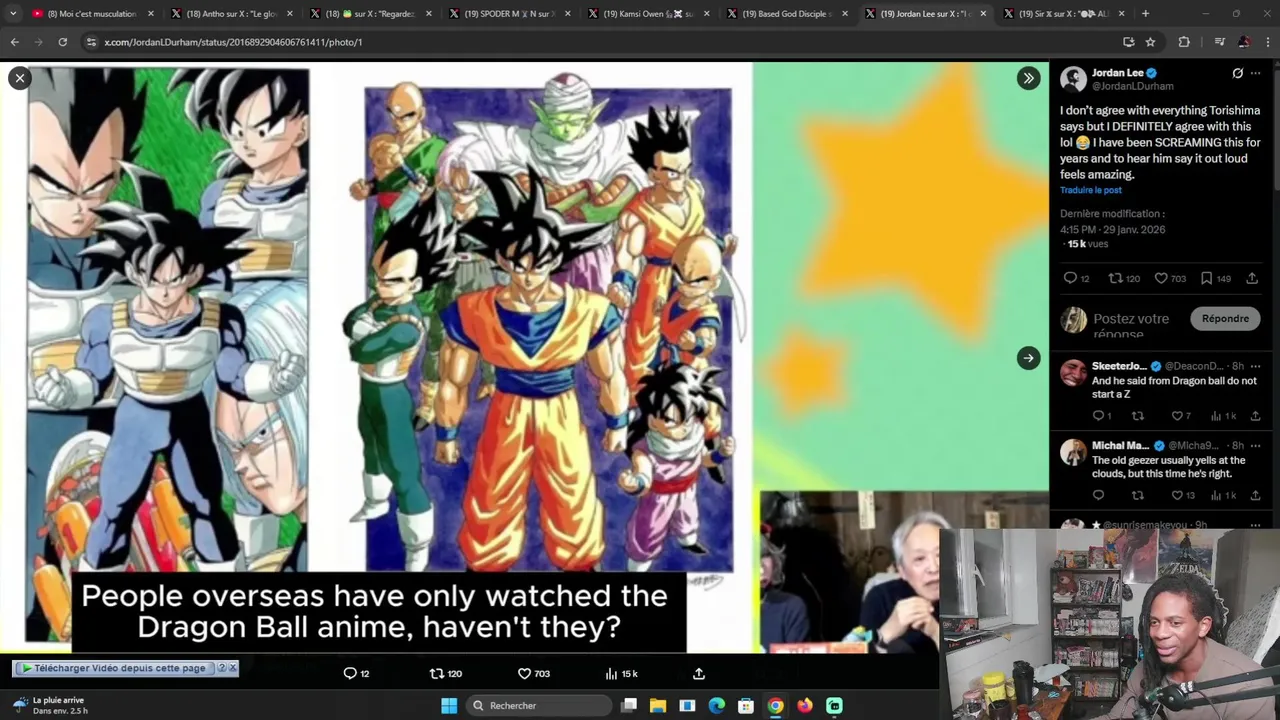Open Firefox from taskbar
This screenshot has width=1280, height=720.
(x=805, y=706)
